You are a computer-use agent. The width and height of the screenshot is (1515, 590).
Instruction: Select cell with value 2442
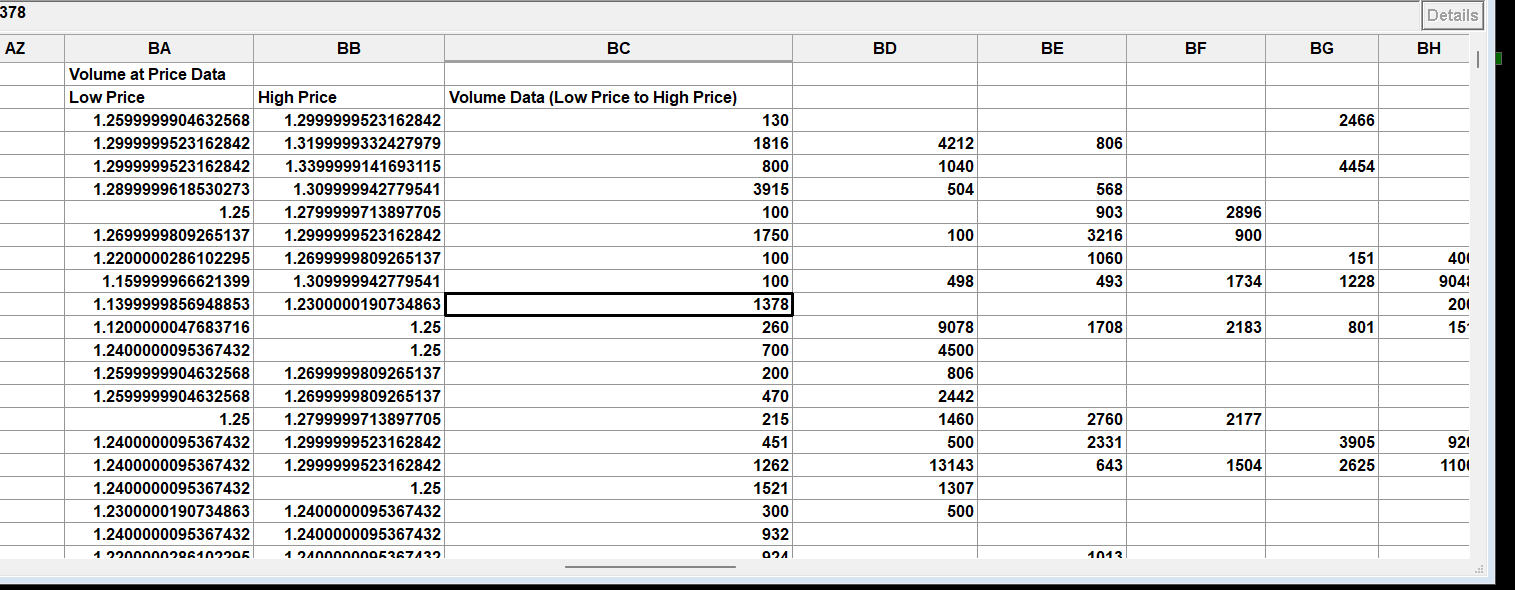885,396
